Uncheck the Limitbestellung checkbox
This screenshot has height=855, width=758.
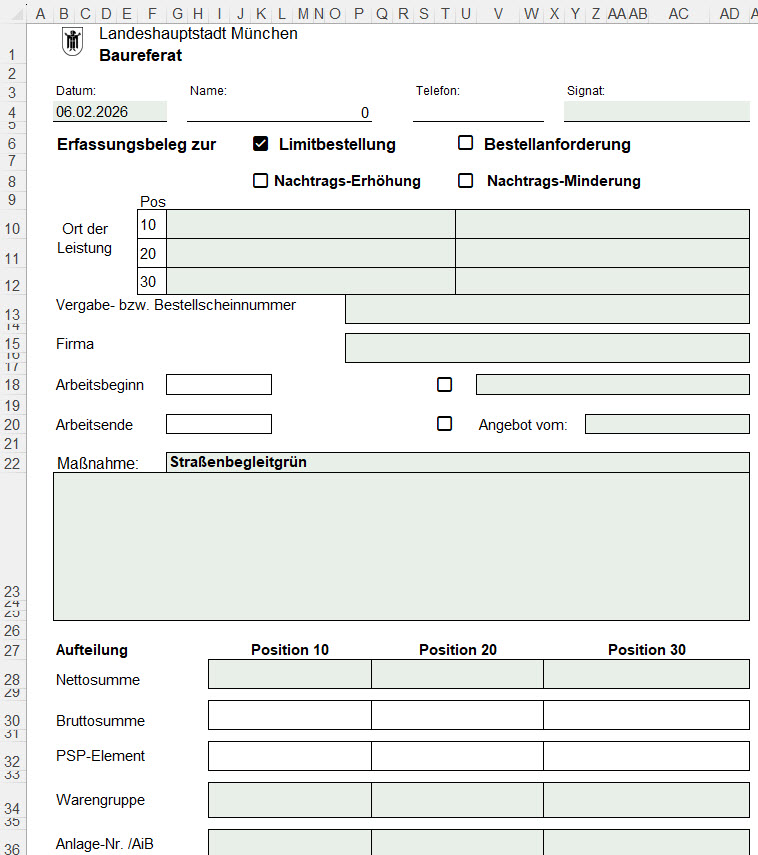coord(261,144)
